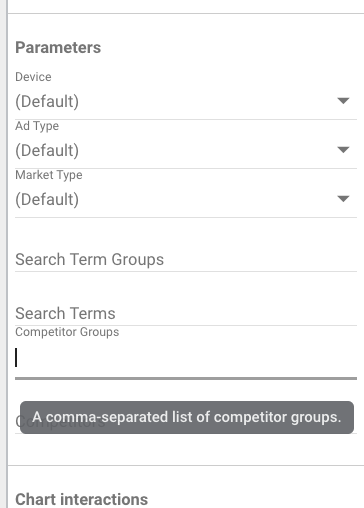Click inside the Competitor Groups text field
The image size is (364, 508).
(186, 357)
